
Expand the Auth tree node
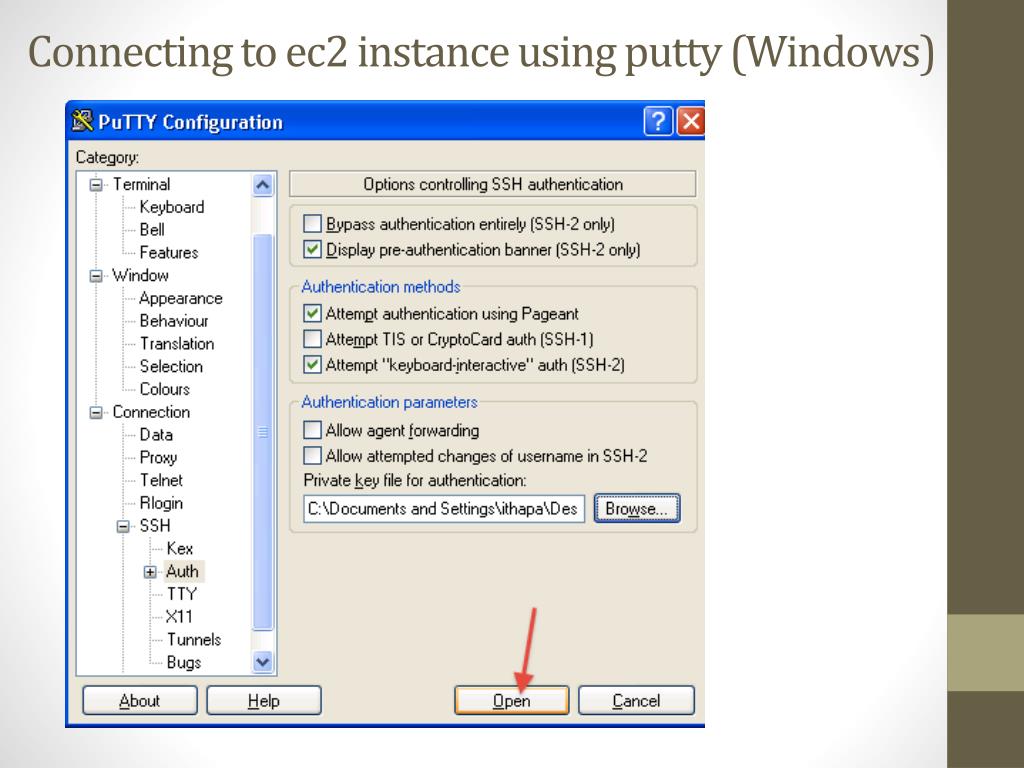coord(150,572)
